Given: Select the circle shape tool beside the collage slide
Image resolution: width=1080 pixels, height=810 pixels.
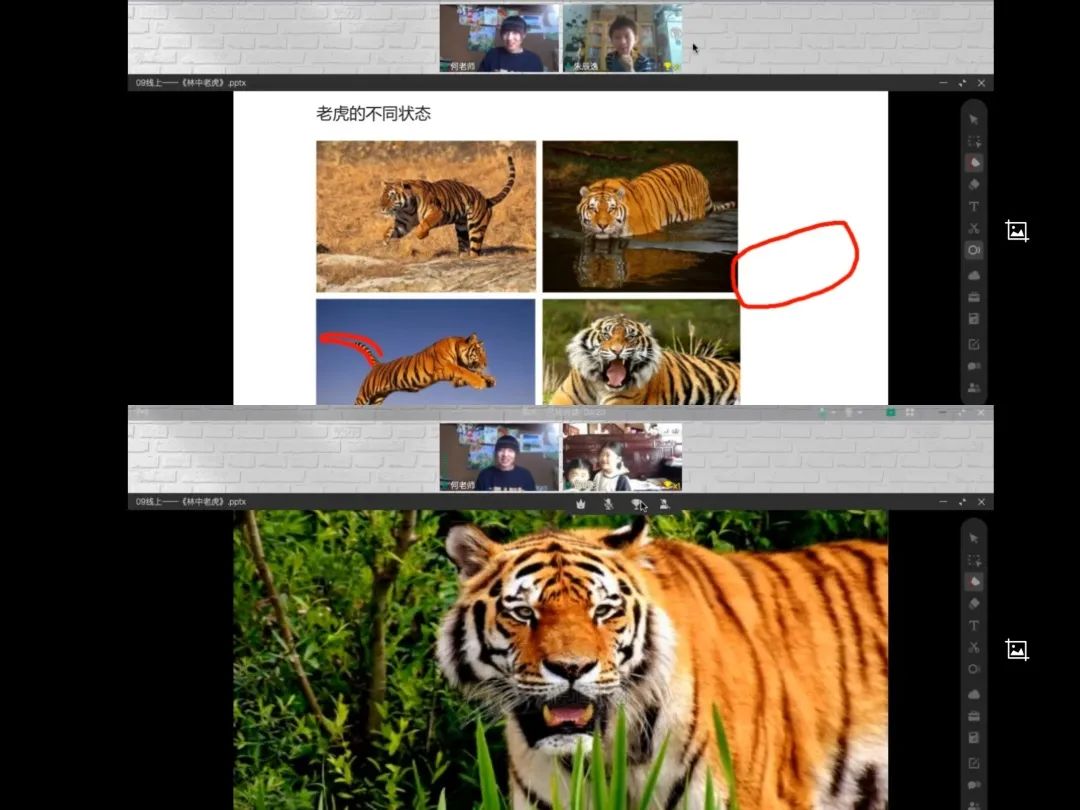Looking at the screenshot, I should 974,250.
